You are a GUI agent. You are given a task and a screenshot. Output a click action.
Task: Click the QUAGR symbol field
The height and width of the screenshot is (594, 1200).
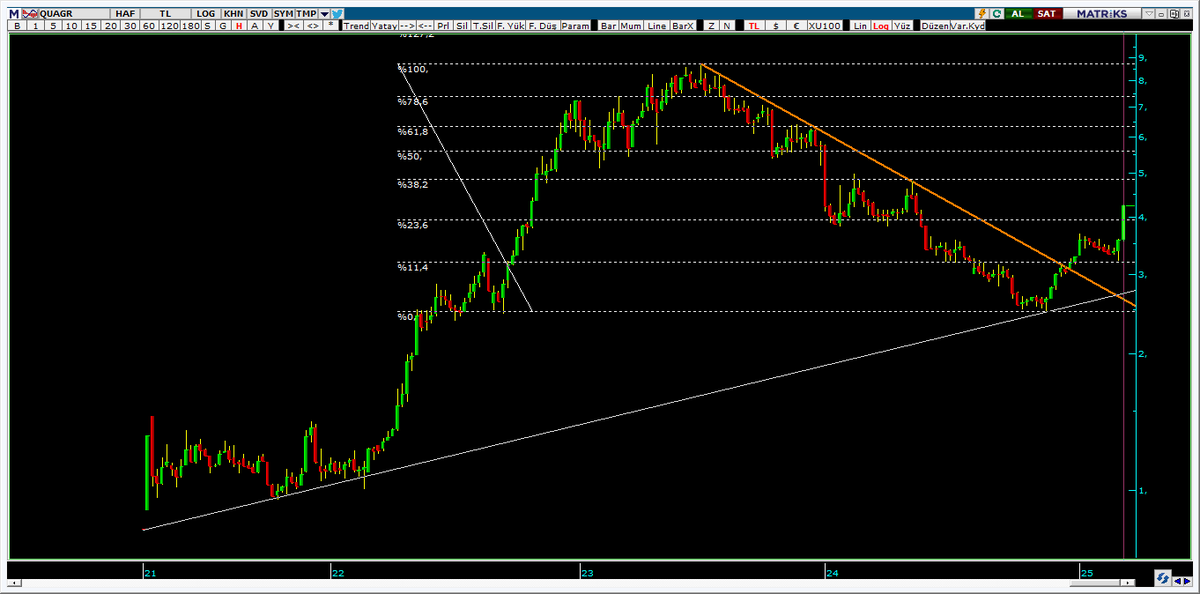coord(75,14)
